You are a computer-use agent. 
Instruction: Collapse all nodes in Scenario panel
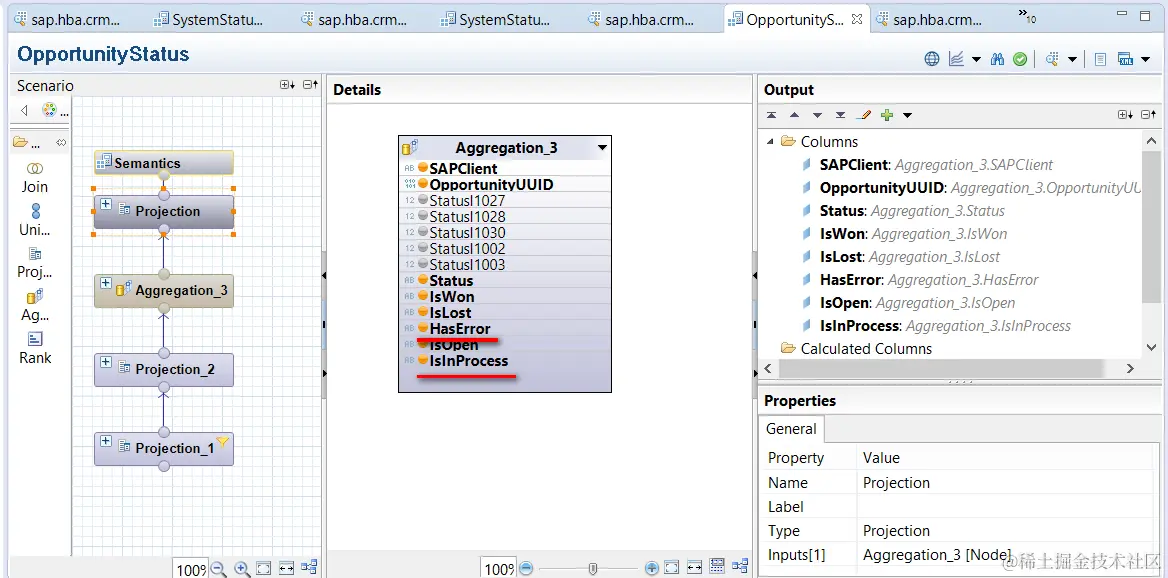[311, 85]
